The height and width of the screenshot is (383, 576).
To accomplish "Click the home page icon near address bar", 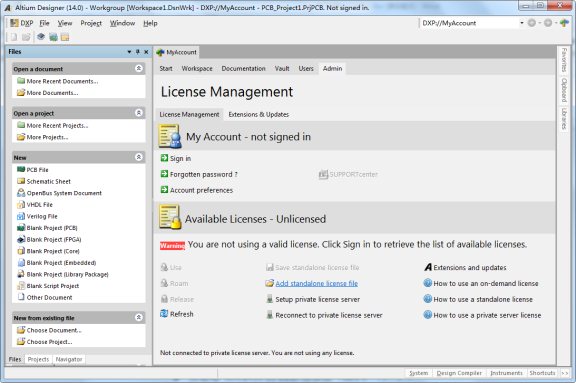I will [564, 23].
